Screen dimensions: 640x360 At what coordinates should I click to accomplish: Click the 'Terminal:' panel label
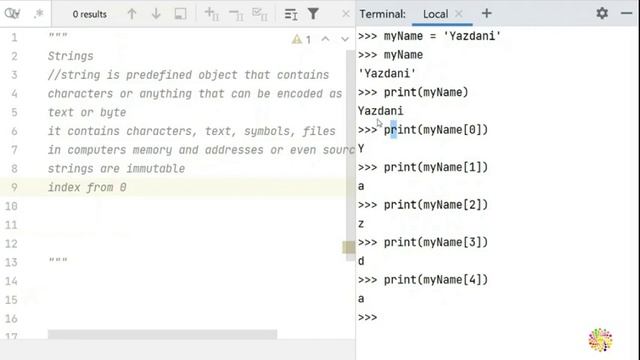(x=382, y=14)
